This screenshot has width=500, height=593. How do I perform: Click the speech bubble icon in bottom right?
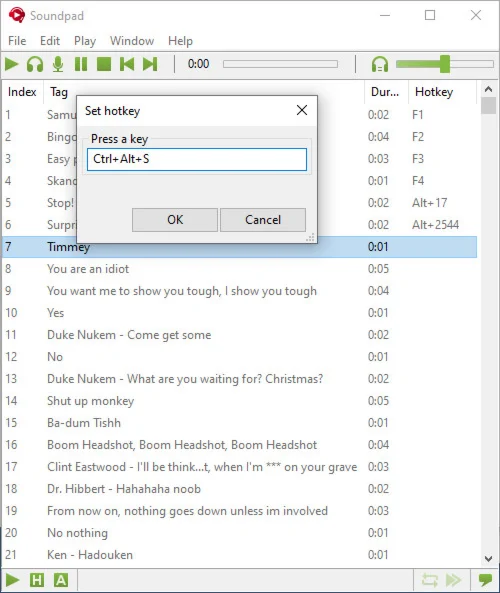click(x=485, y=580)
